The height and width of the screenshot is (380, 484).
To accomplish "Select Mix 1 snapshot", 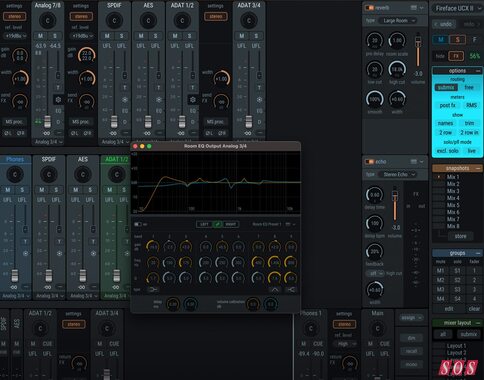I will (x=453, y=177).
